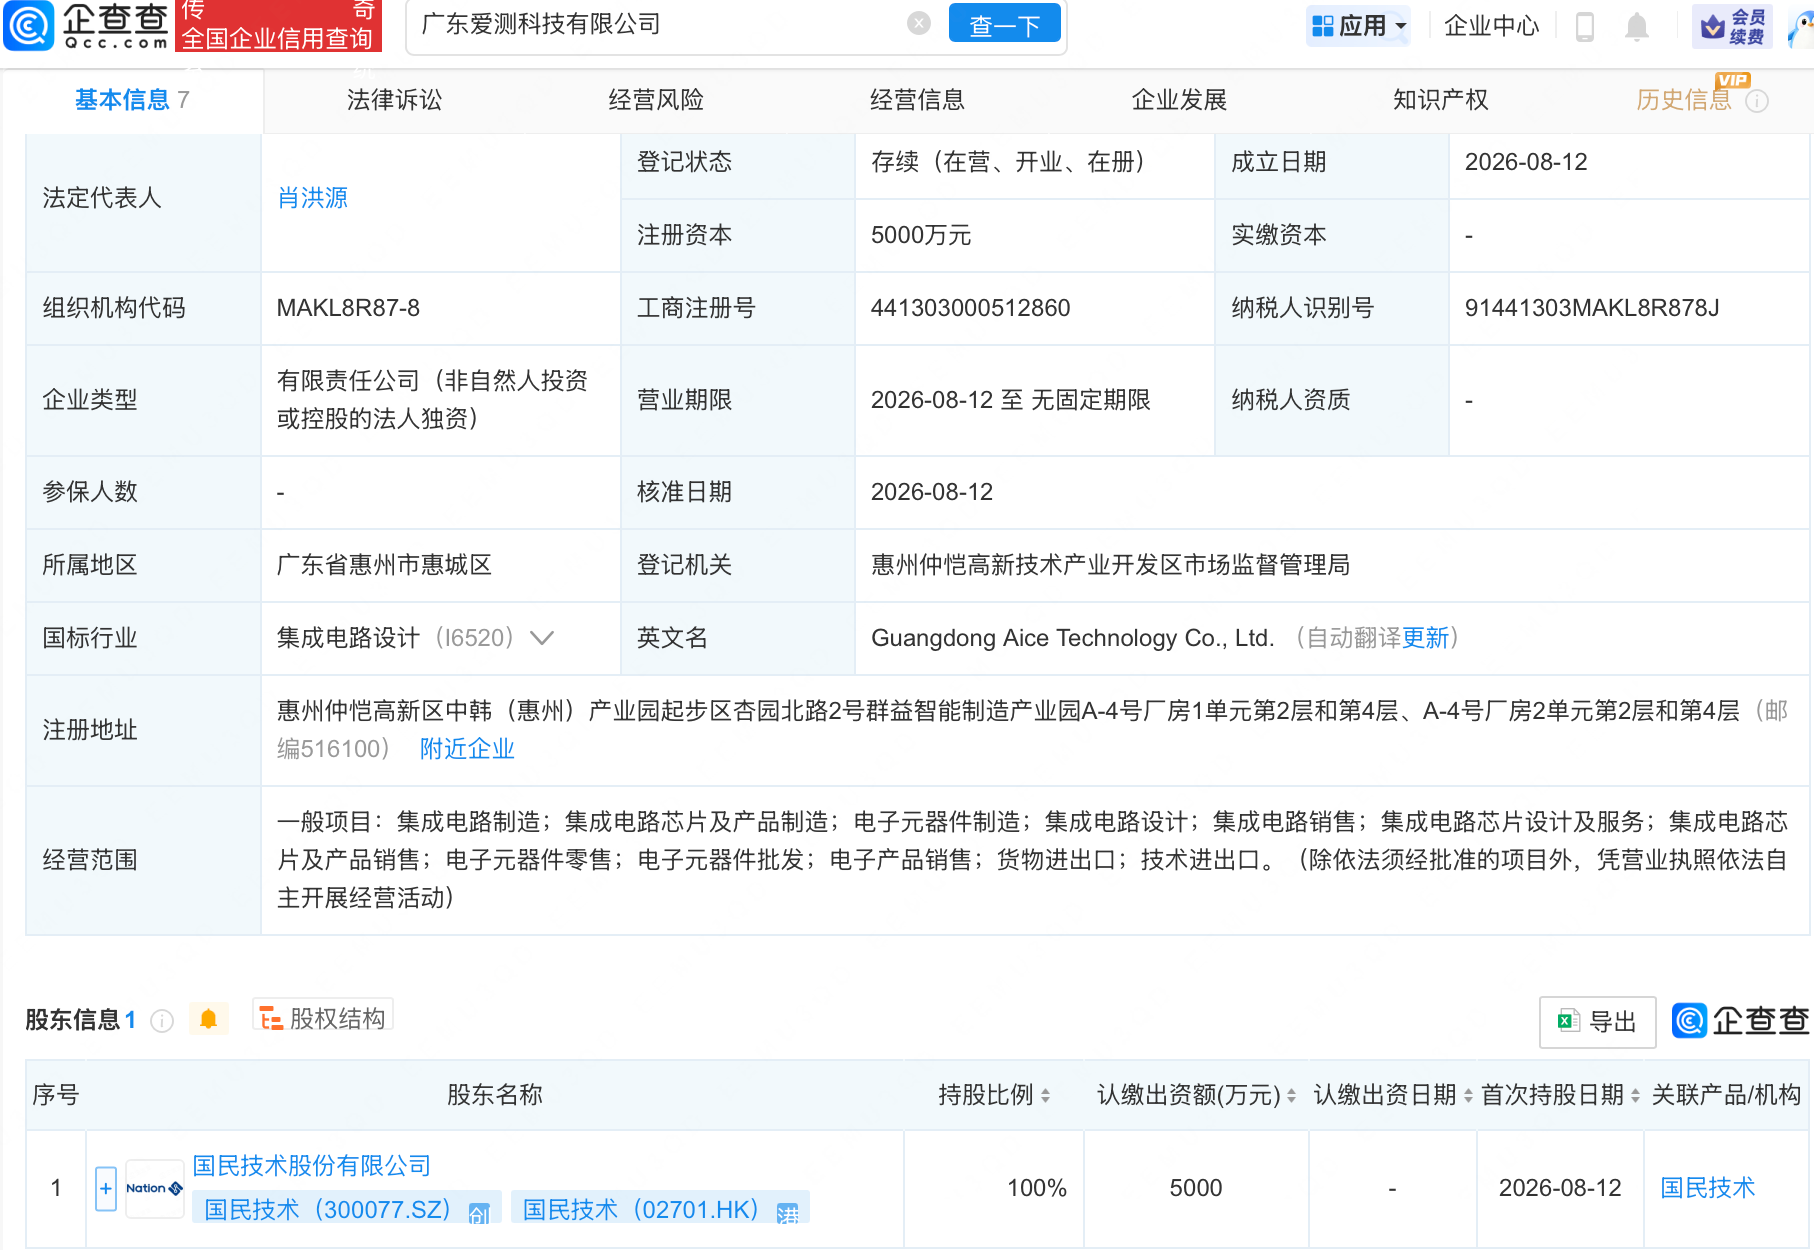Click the 创 badge after 300077.SZ

pos(479,1213)
